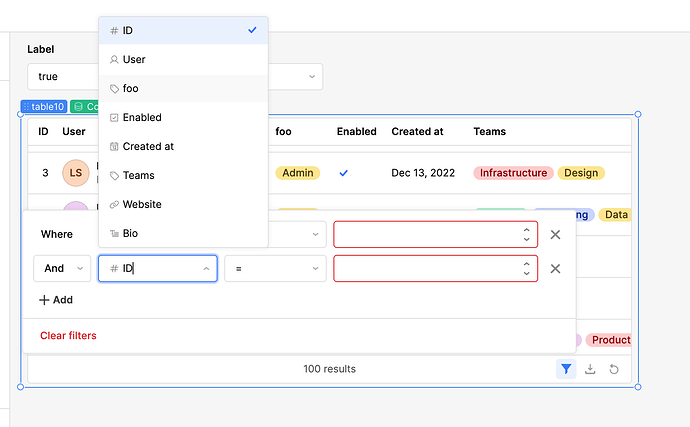Click the filter icon in table footer
The height and width of the screenshot is (427, 690).
pos(566,369)
